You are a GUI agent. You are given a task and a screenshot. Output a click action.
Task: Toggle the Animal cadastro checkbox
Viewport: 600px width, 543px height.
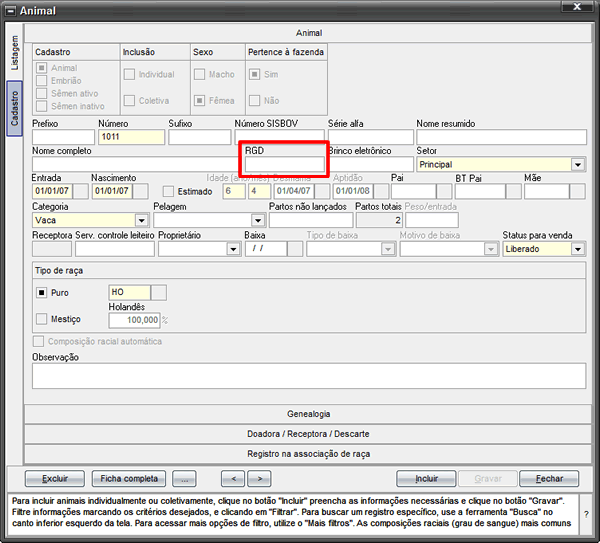[41, 68]
